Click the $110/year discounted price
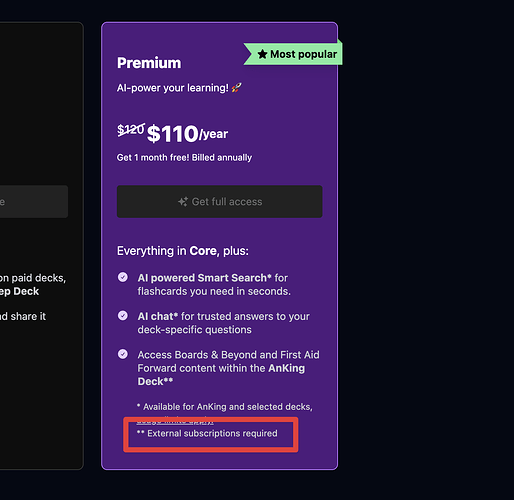This screenshot has height=500, width=514. 187,134
